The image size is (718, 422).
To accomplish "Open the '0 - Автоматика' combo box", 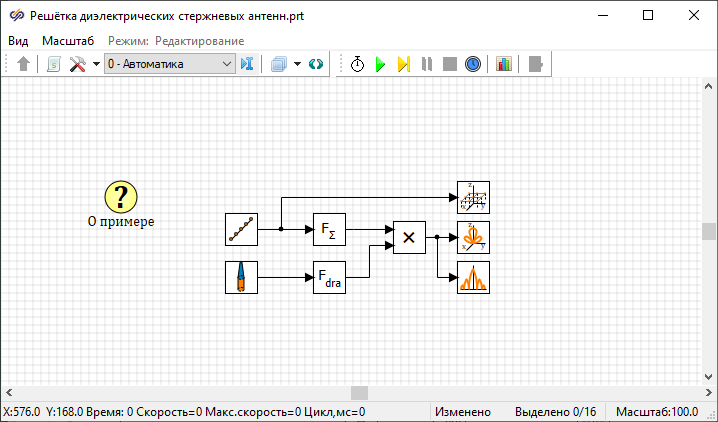I will (169, 64).
